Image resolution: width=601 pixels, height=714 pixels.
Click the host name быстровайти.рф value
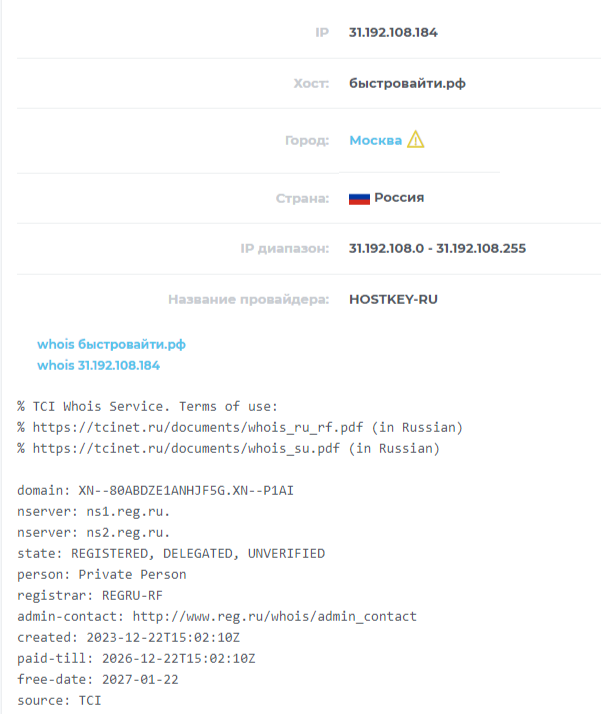pos(407,83)
